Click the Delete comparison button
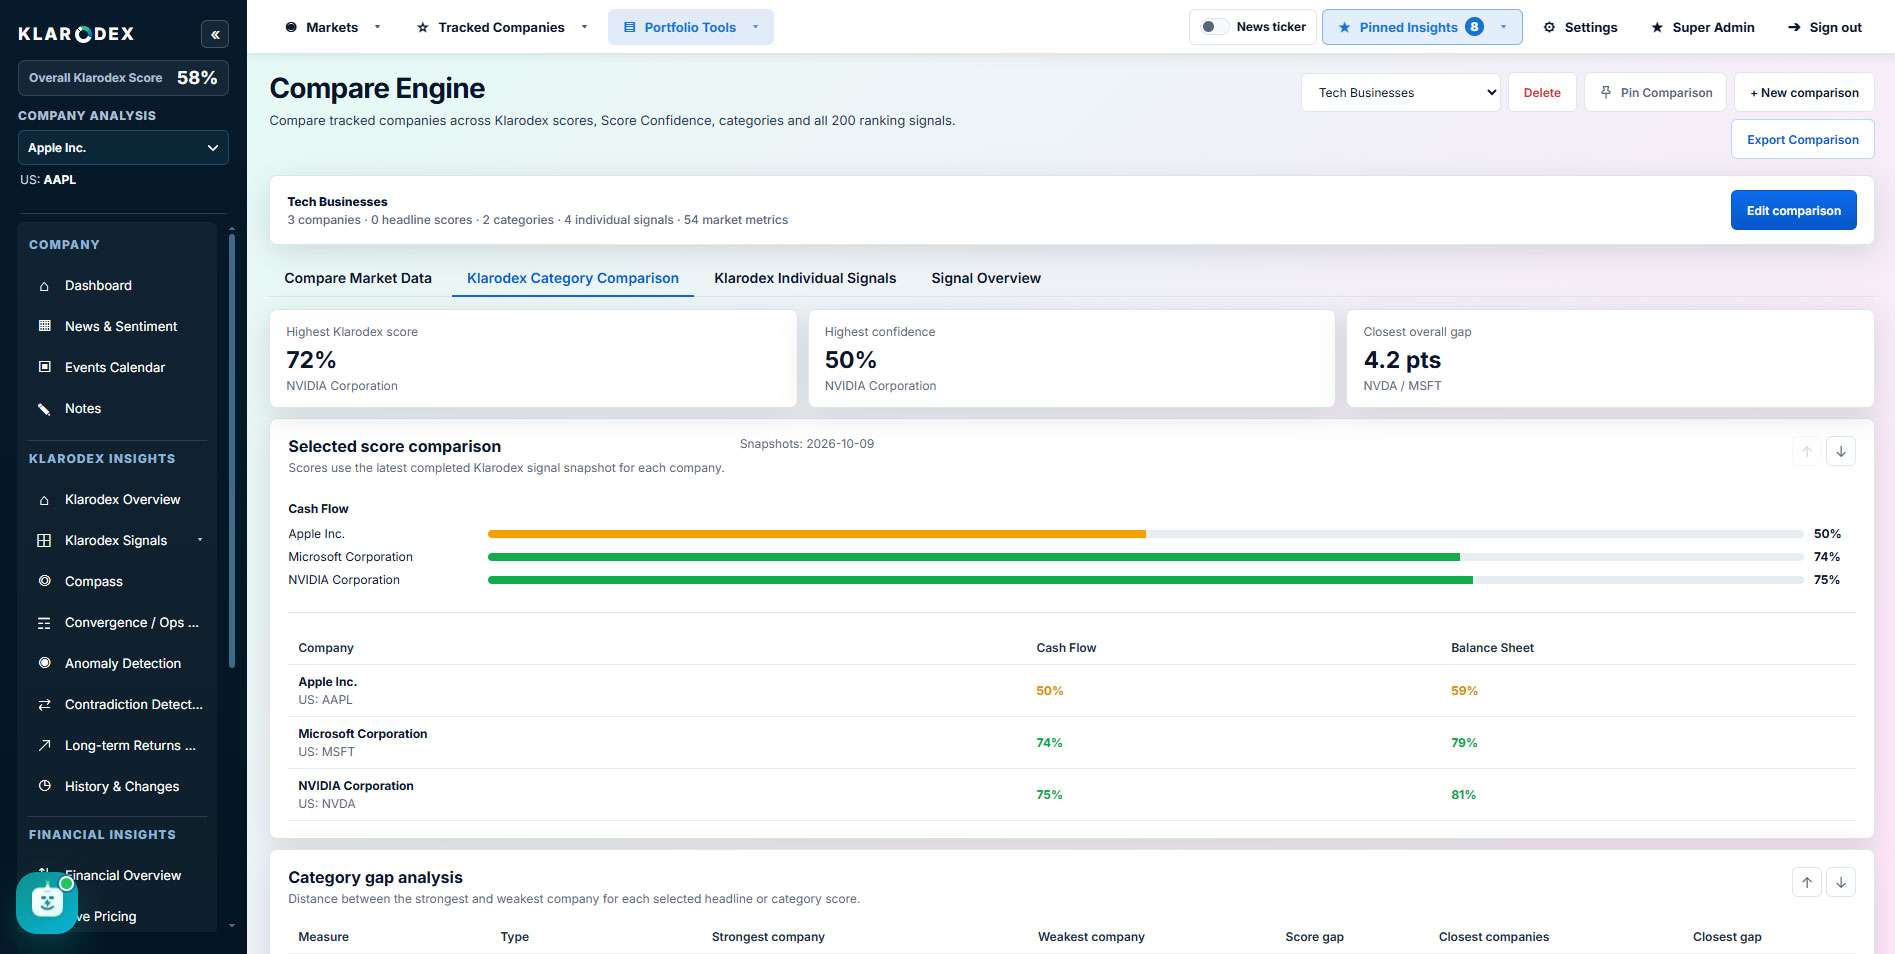The image size is (1895, 954). pyautogui.click(x=1542, y=92)
